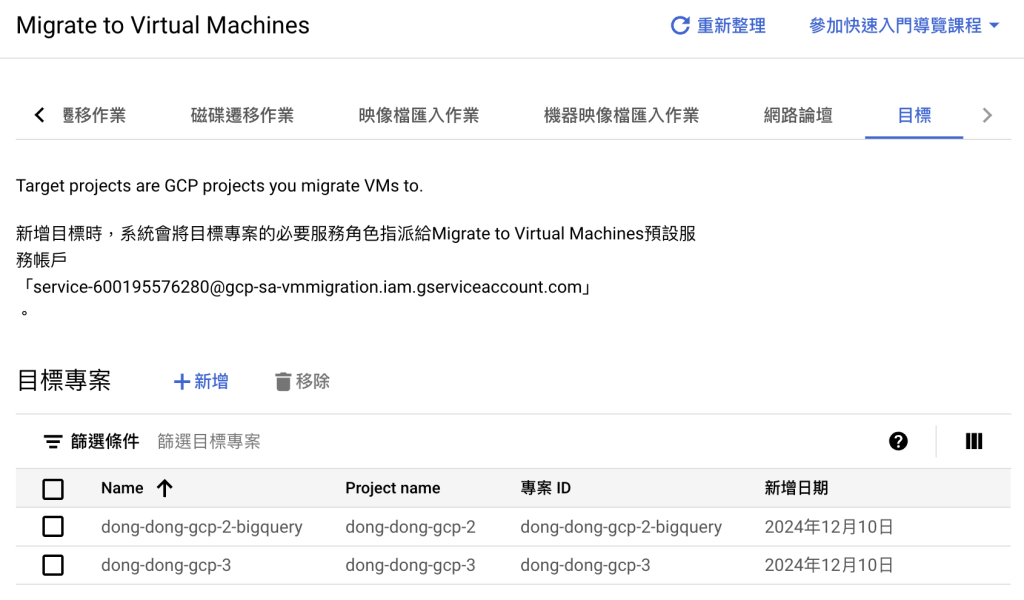Click the dong-dong-gcp-2-bigquery name cell
The height and width of the screenshot is (600, 1024).
202,527
